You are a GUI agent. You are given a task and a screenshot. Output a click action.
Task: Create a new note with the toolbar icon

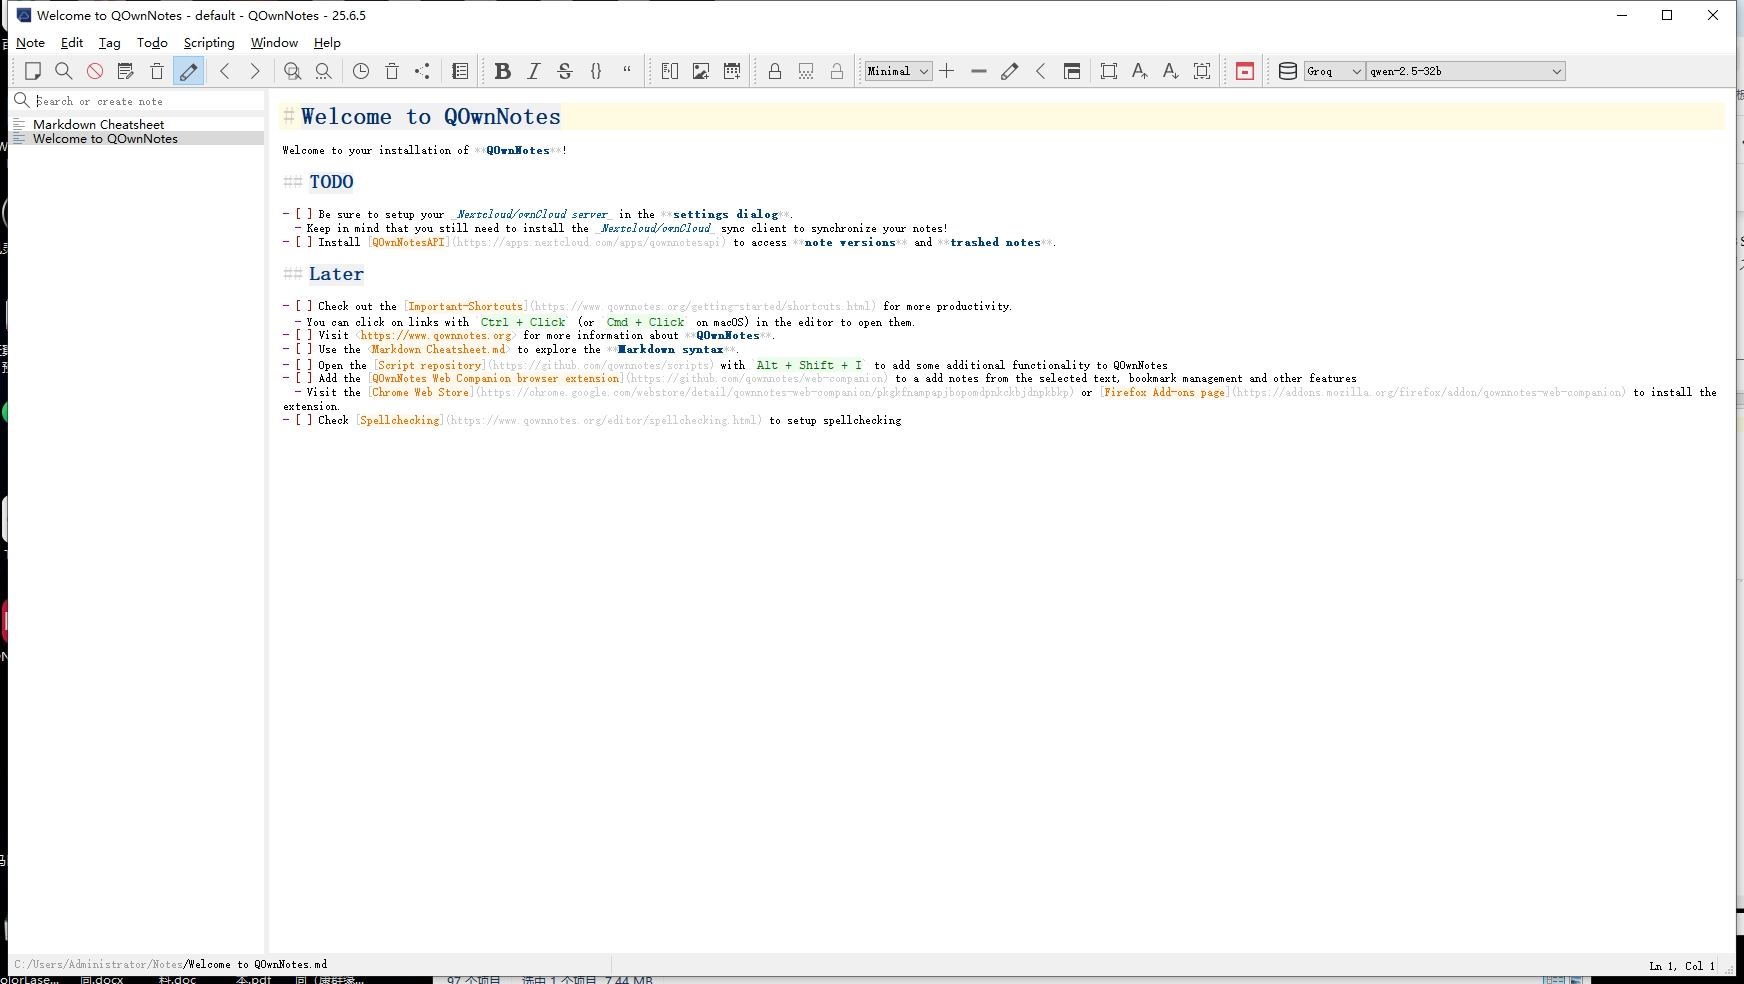33,71
